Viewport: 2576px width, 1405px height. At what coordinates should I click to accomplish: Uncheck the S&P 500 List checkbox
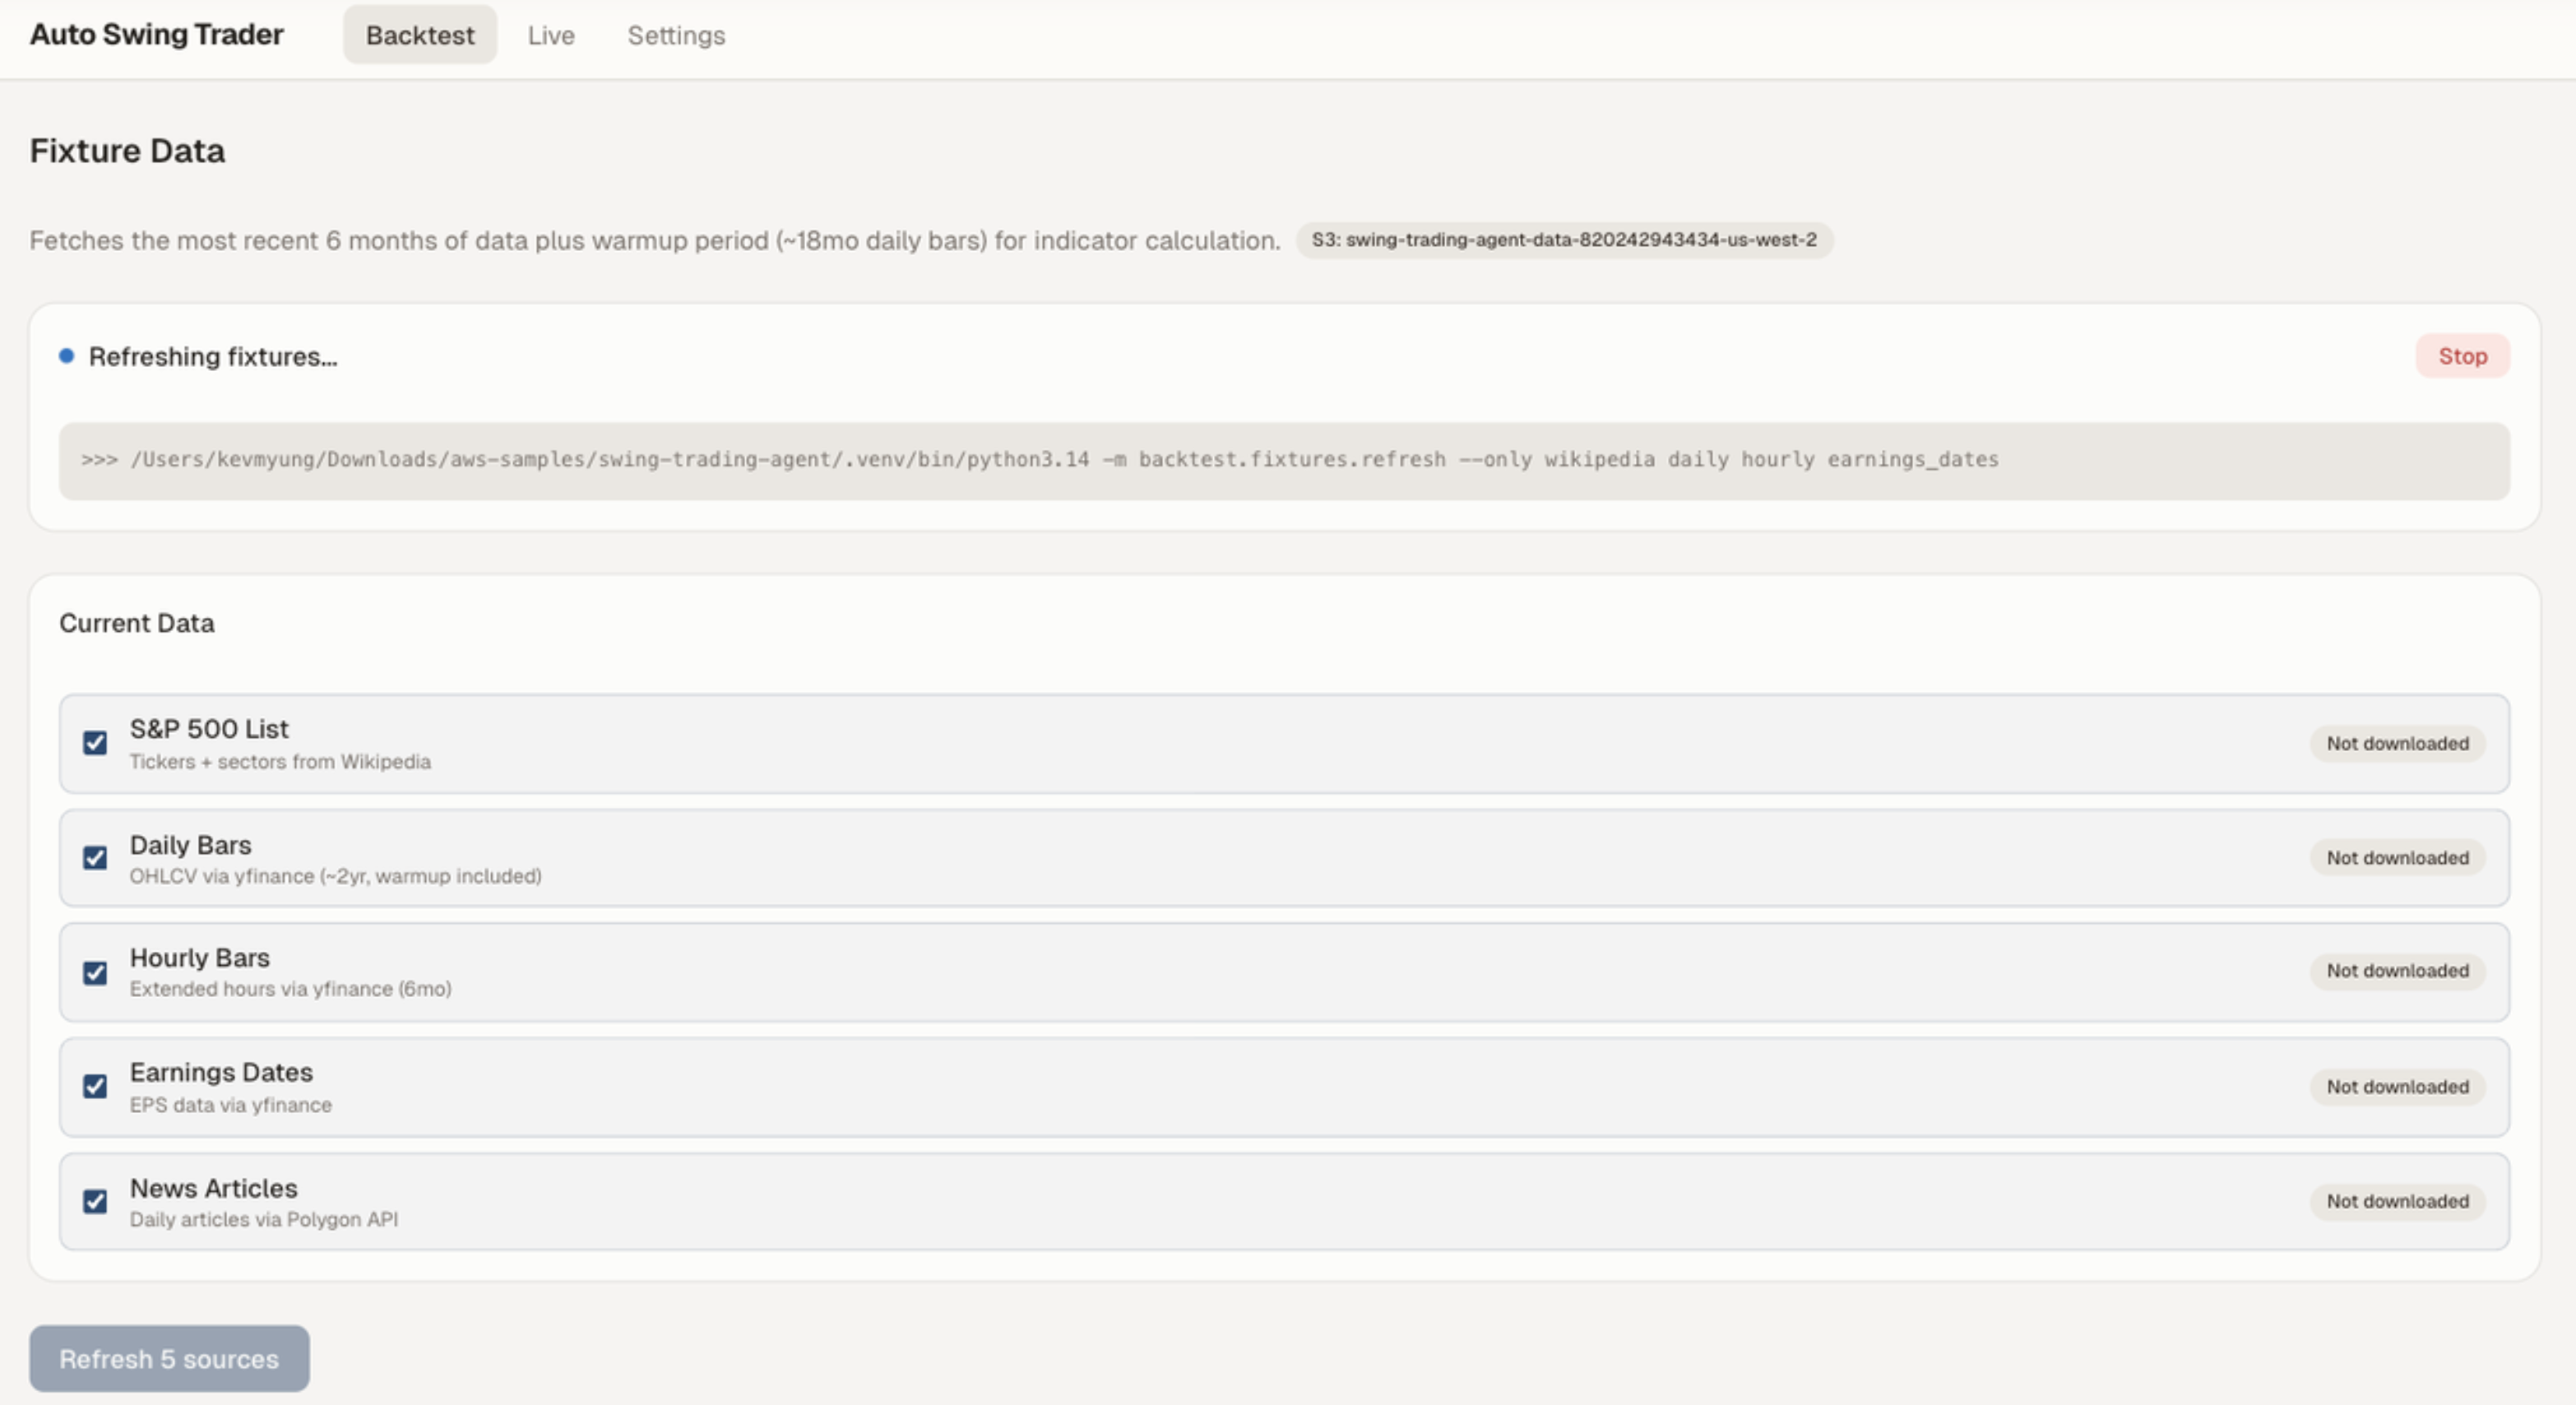pos(95,743)
